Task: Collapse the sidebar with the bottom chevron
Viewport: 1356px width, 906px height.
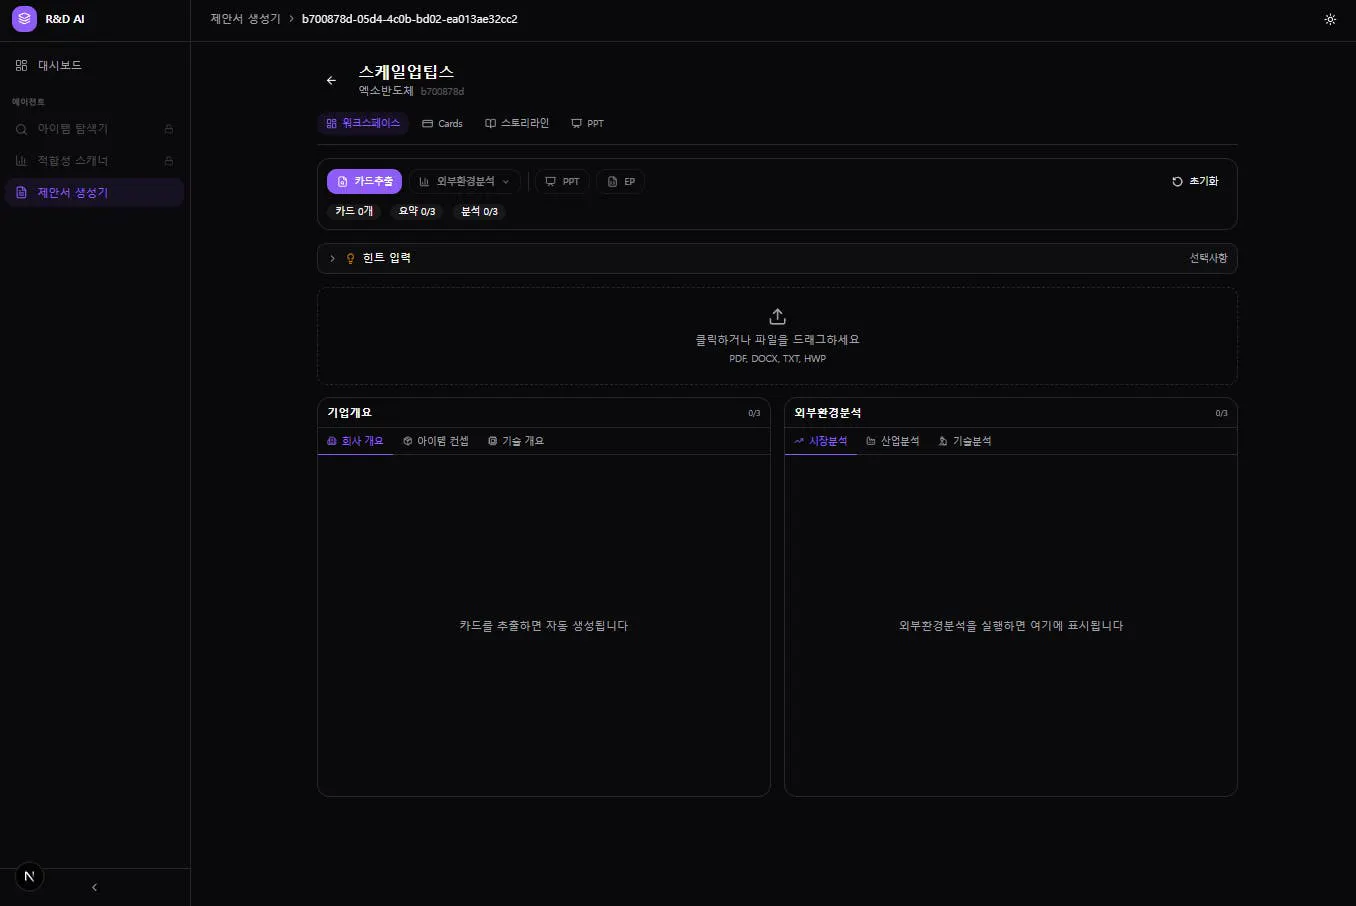Action: click(x=95, y=887)
